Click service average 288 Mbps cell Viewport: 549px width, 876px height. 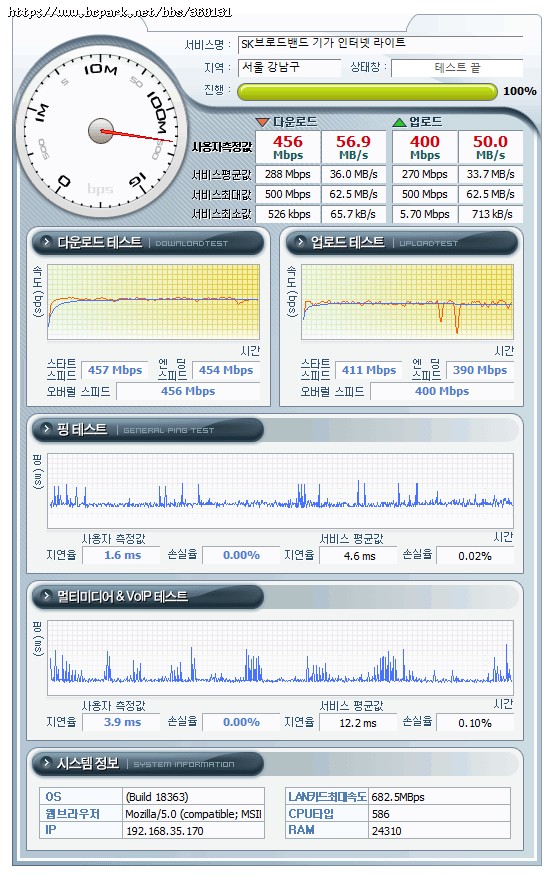tap(288, 174)
